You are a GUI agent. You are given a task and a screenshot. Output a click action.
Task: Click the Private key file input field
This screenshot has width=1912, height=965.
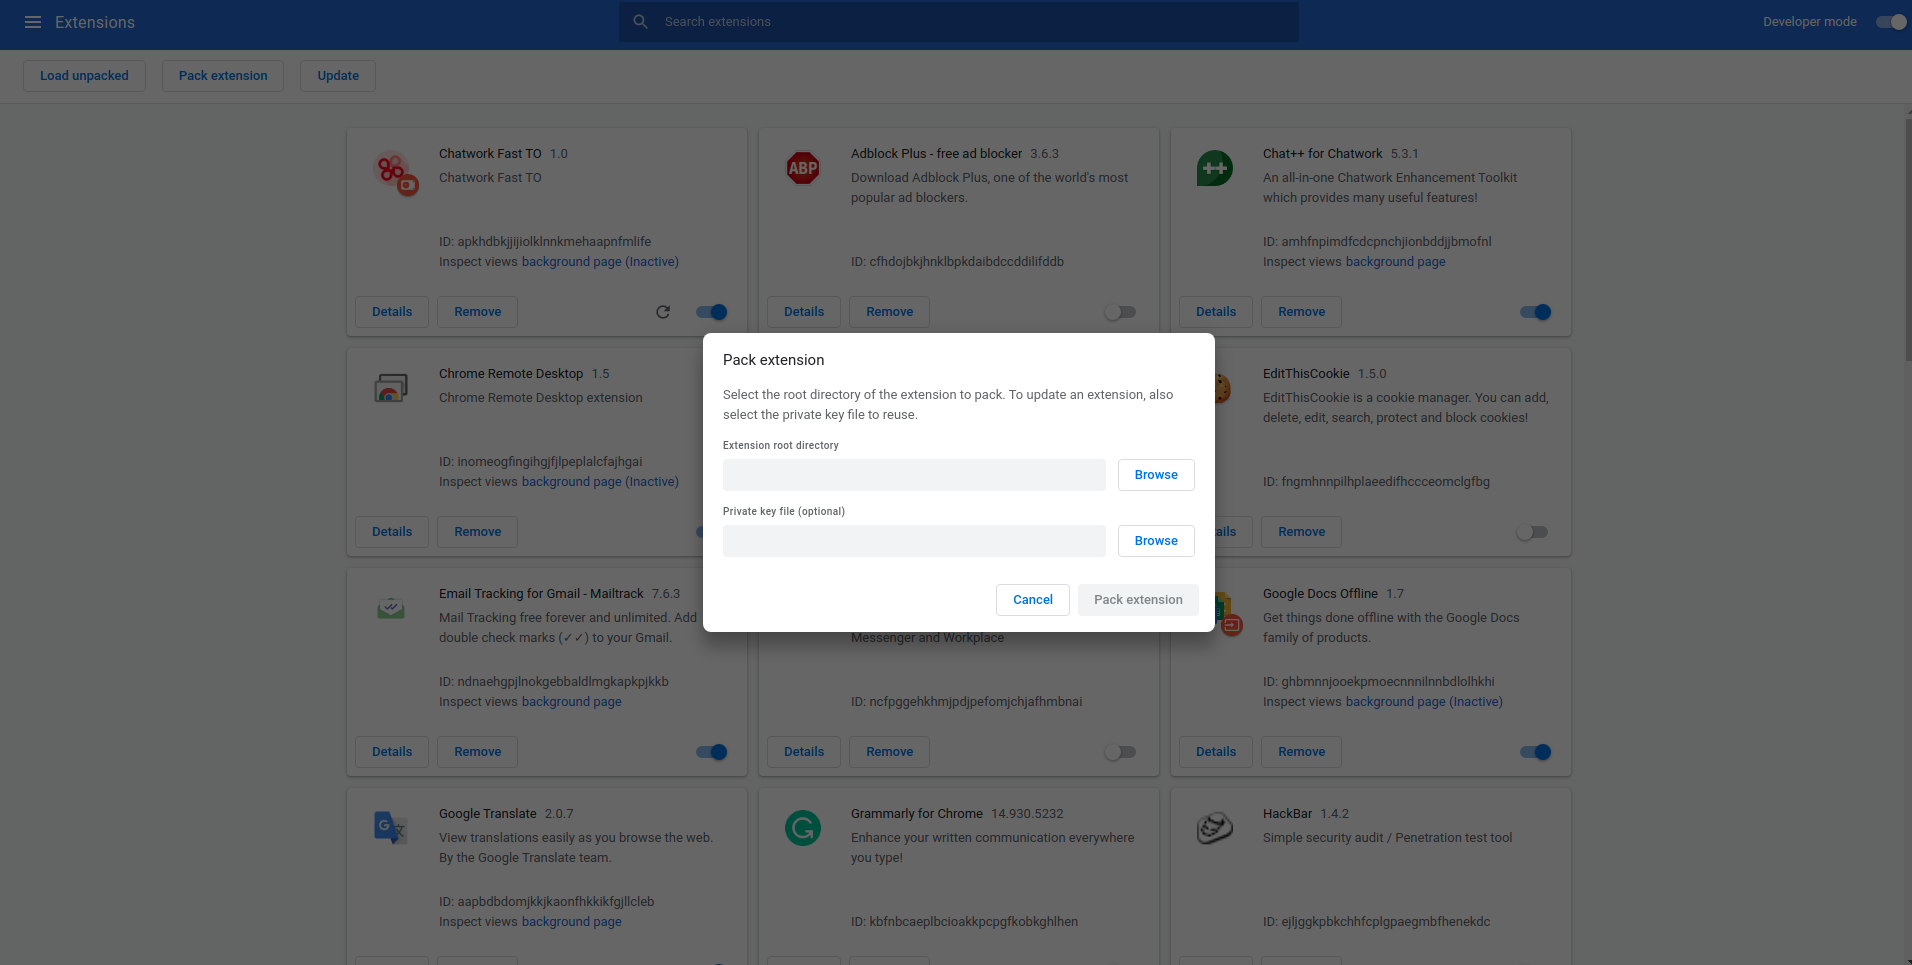coord(913,540)
